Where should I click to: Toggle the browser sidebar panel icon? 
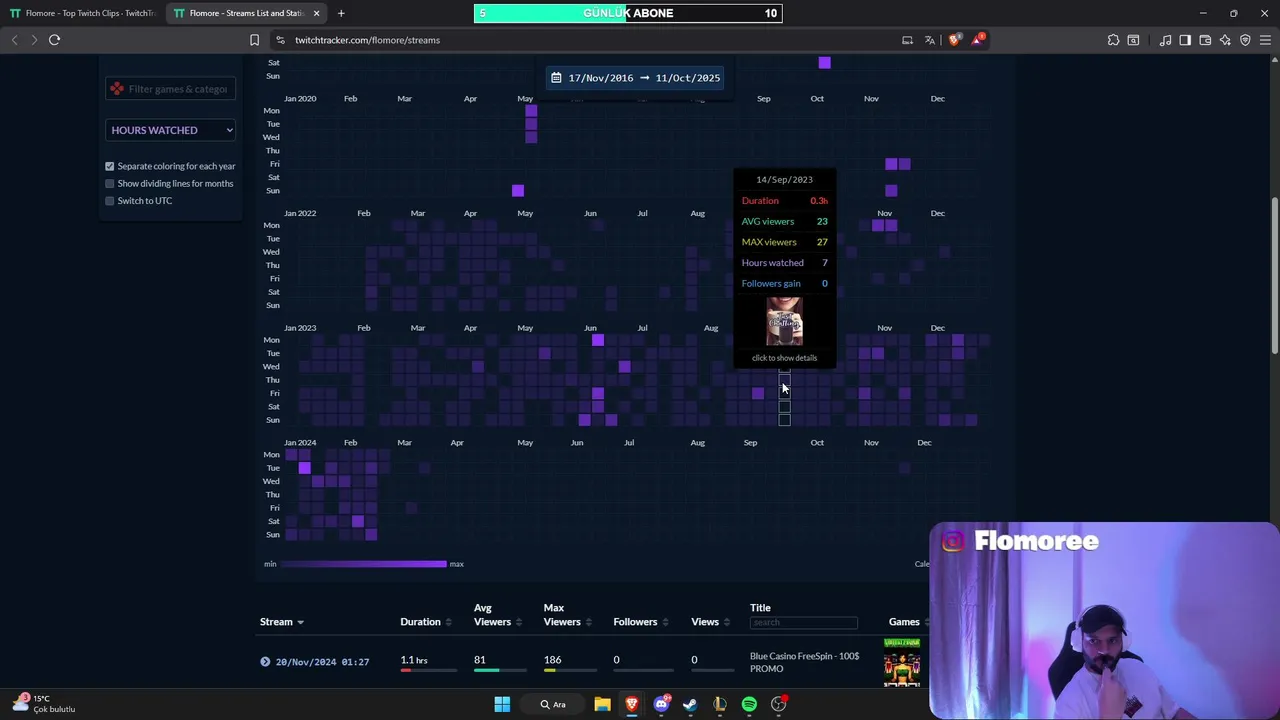tap(1185, 40)
